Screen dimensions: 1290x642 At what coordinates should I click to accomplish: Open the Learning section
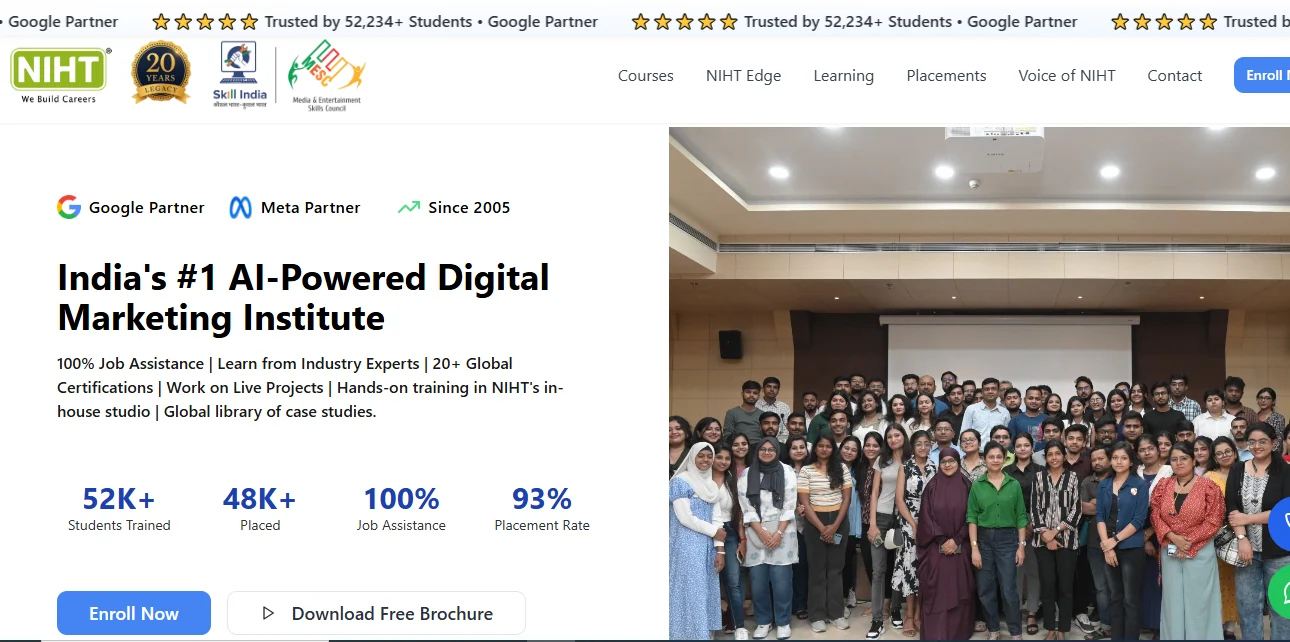point(843,75)
